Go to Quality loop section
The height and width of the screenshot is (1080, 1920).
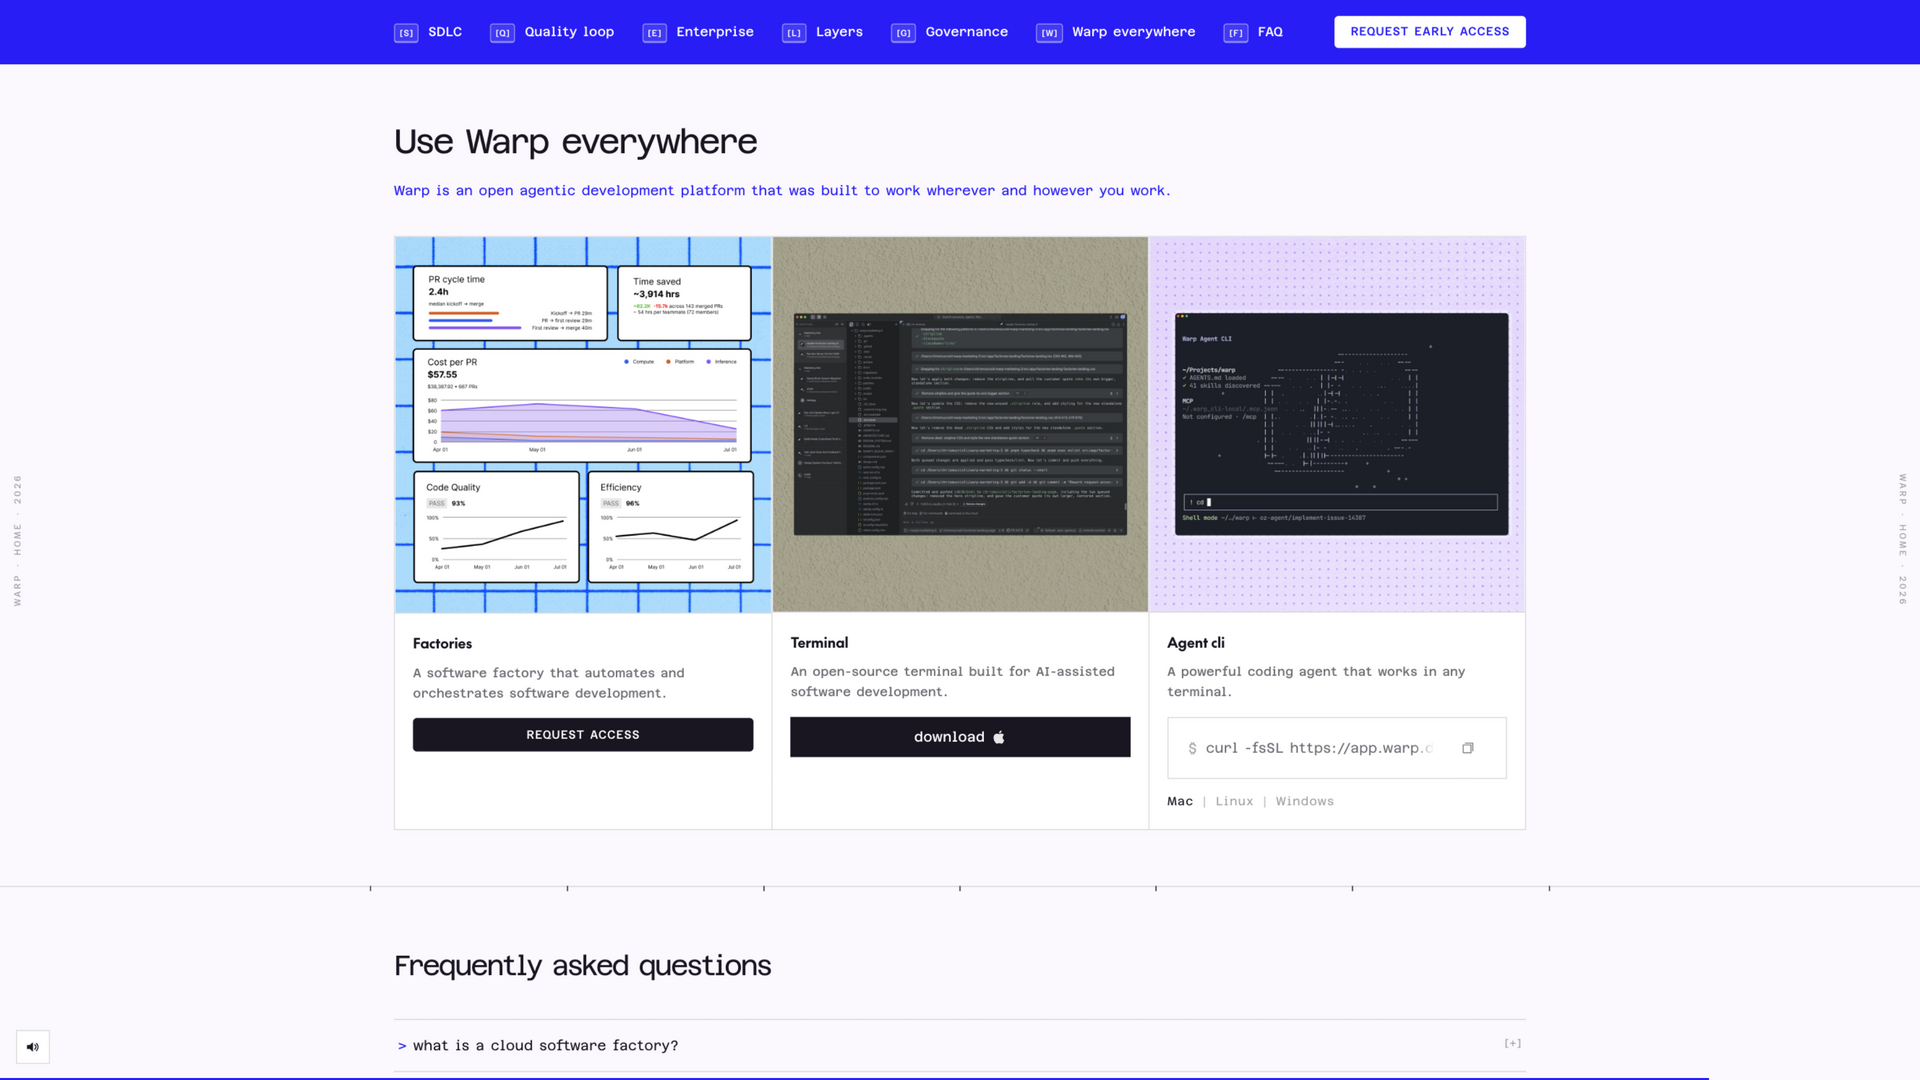tap(569, 32)
